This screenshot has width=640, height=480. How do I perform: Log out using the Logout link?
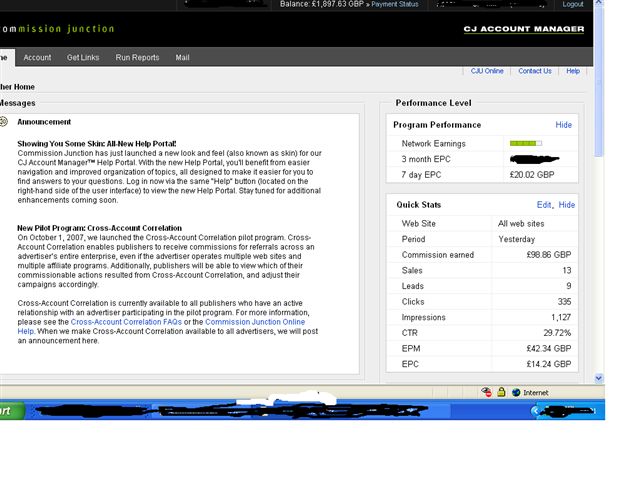point(573,4)
